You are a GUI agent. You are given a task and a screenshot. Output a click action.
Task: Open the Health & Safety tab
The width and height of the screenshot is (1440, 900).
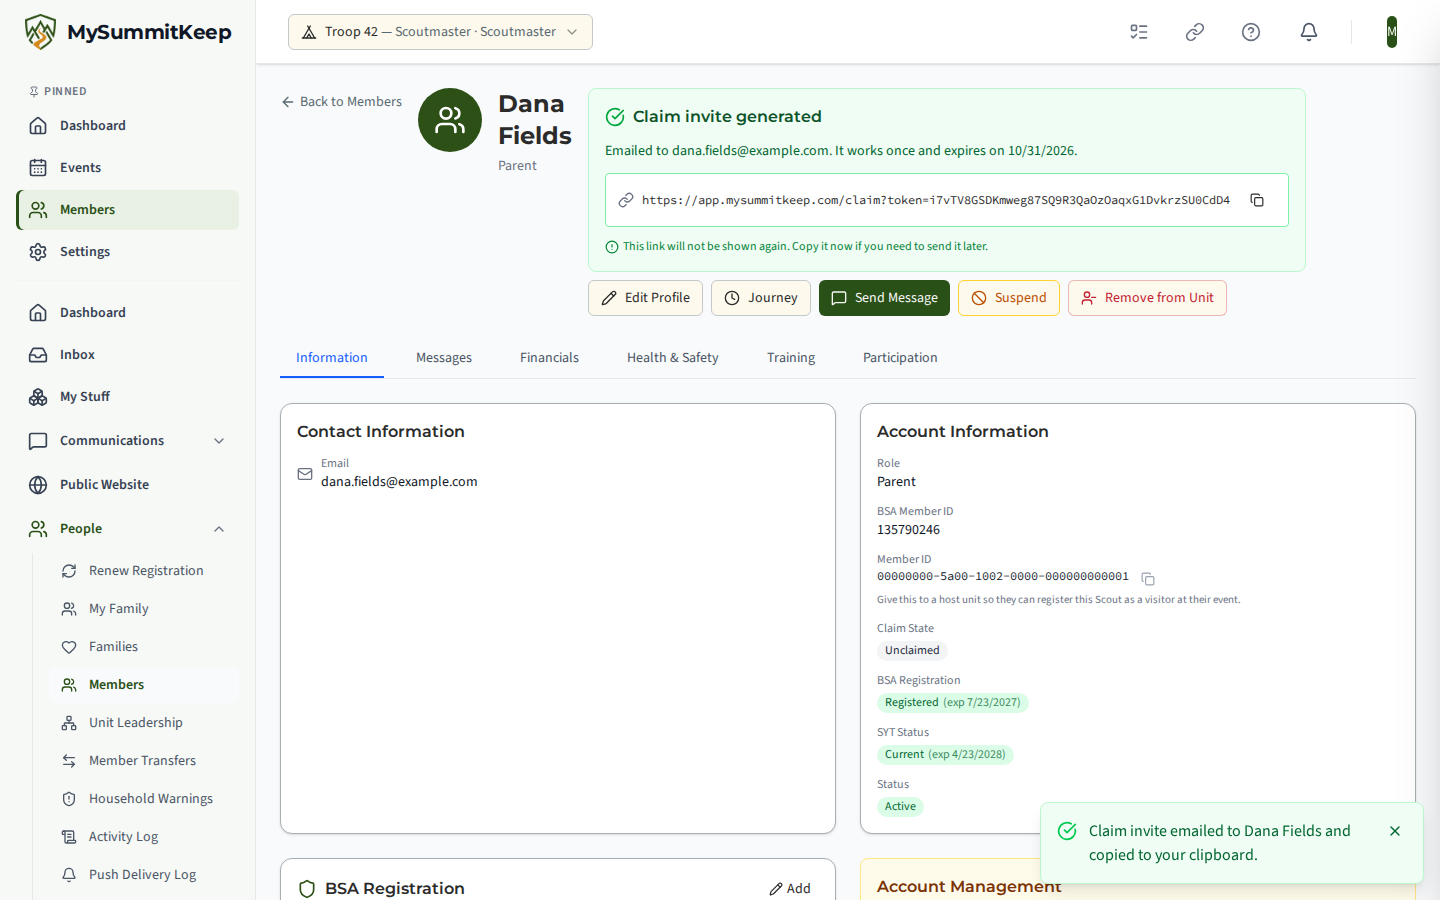point(673,358)
